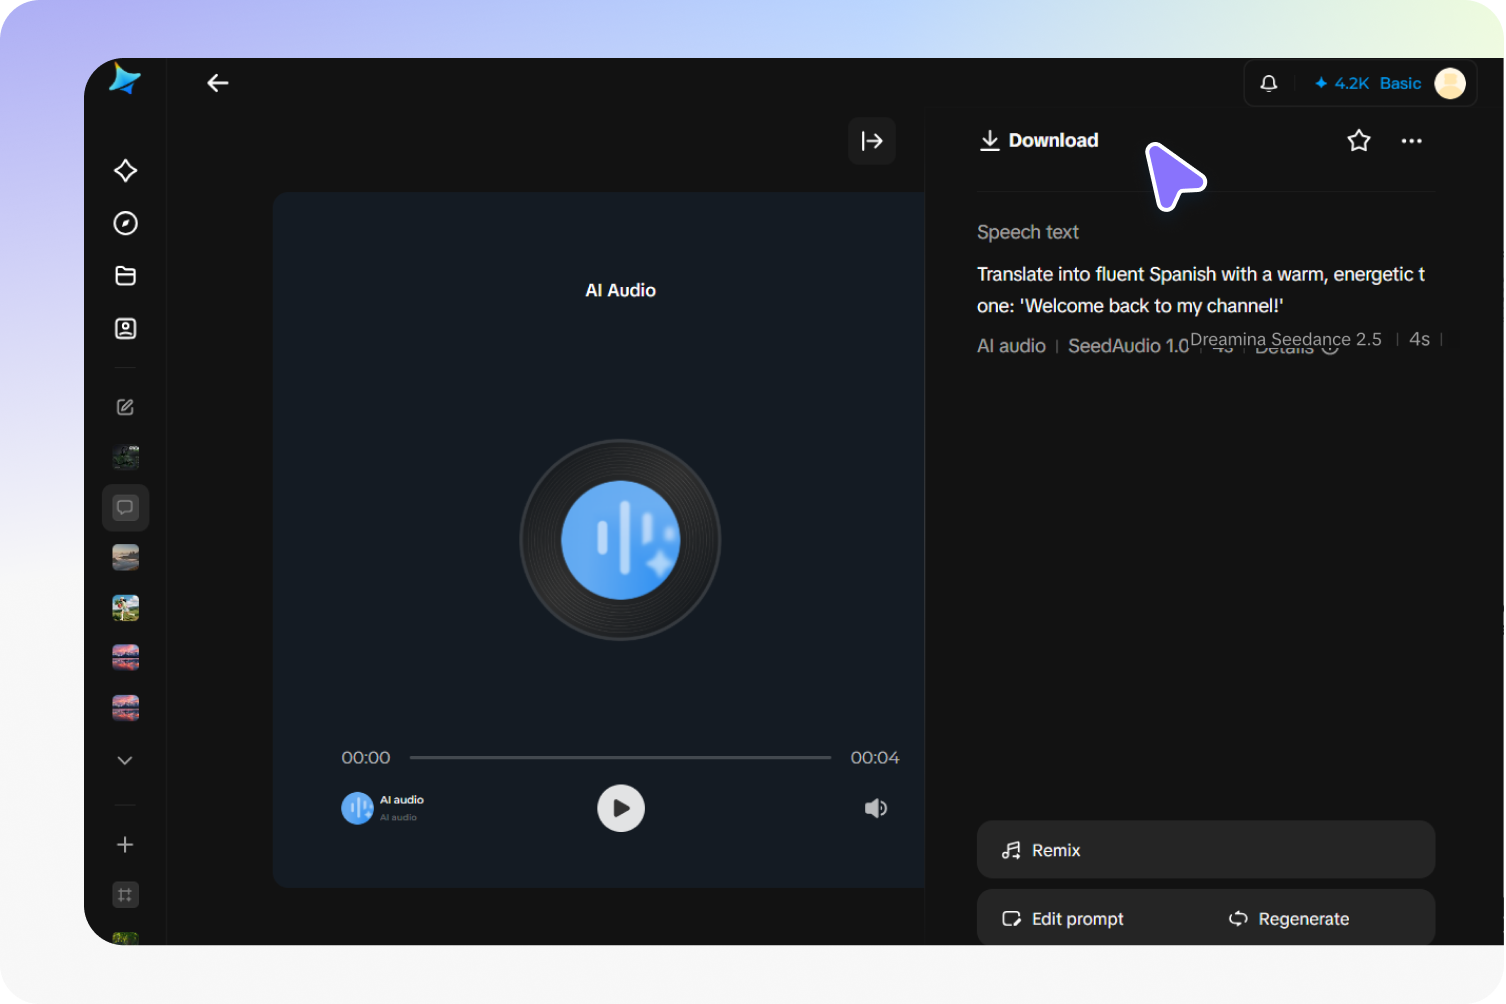Download the generated audio

pos(1039,141)
